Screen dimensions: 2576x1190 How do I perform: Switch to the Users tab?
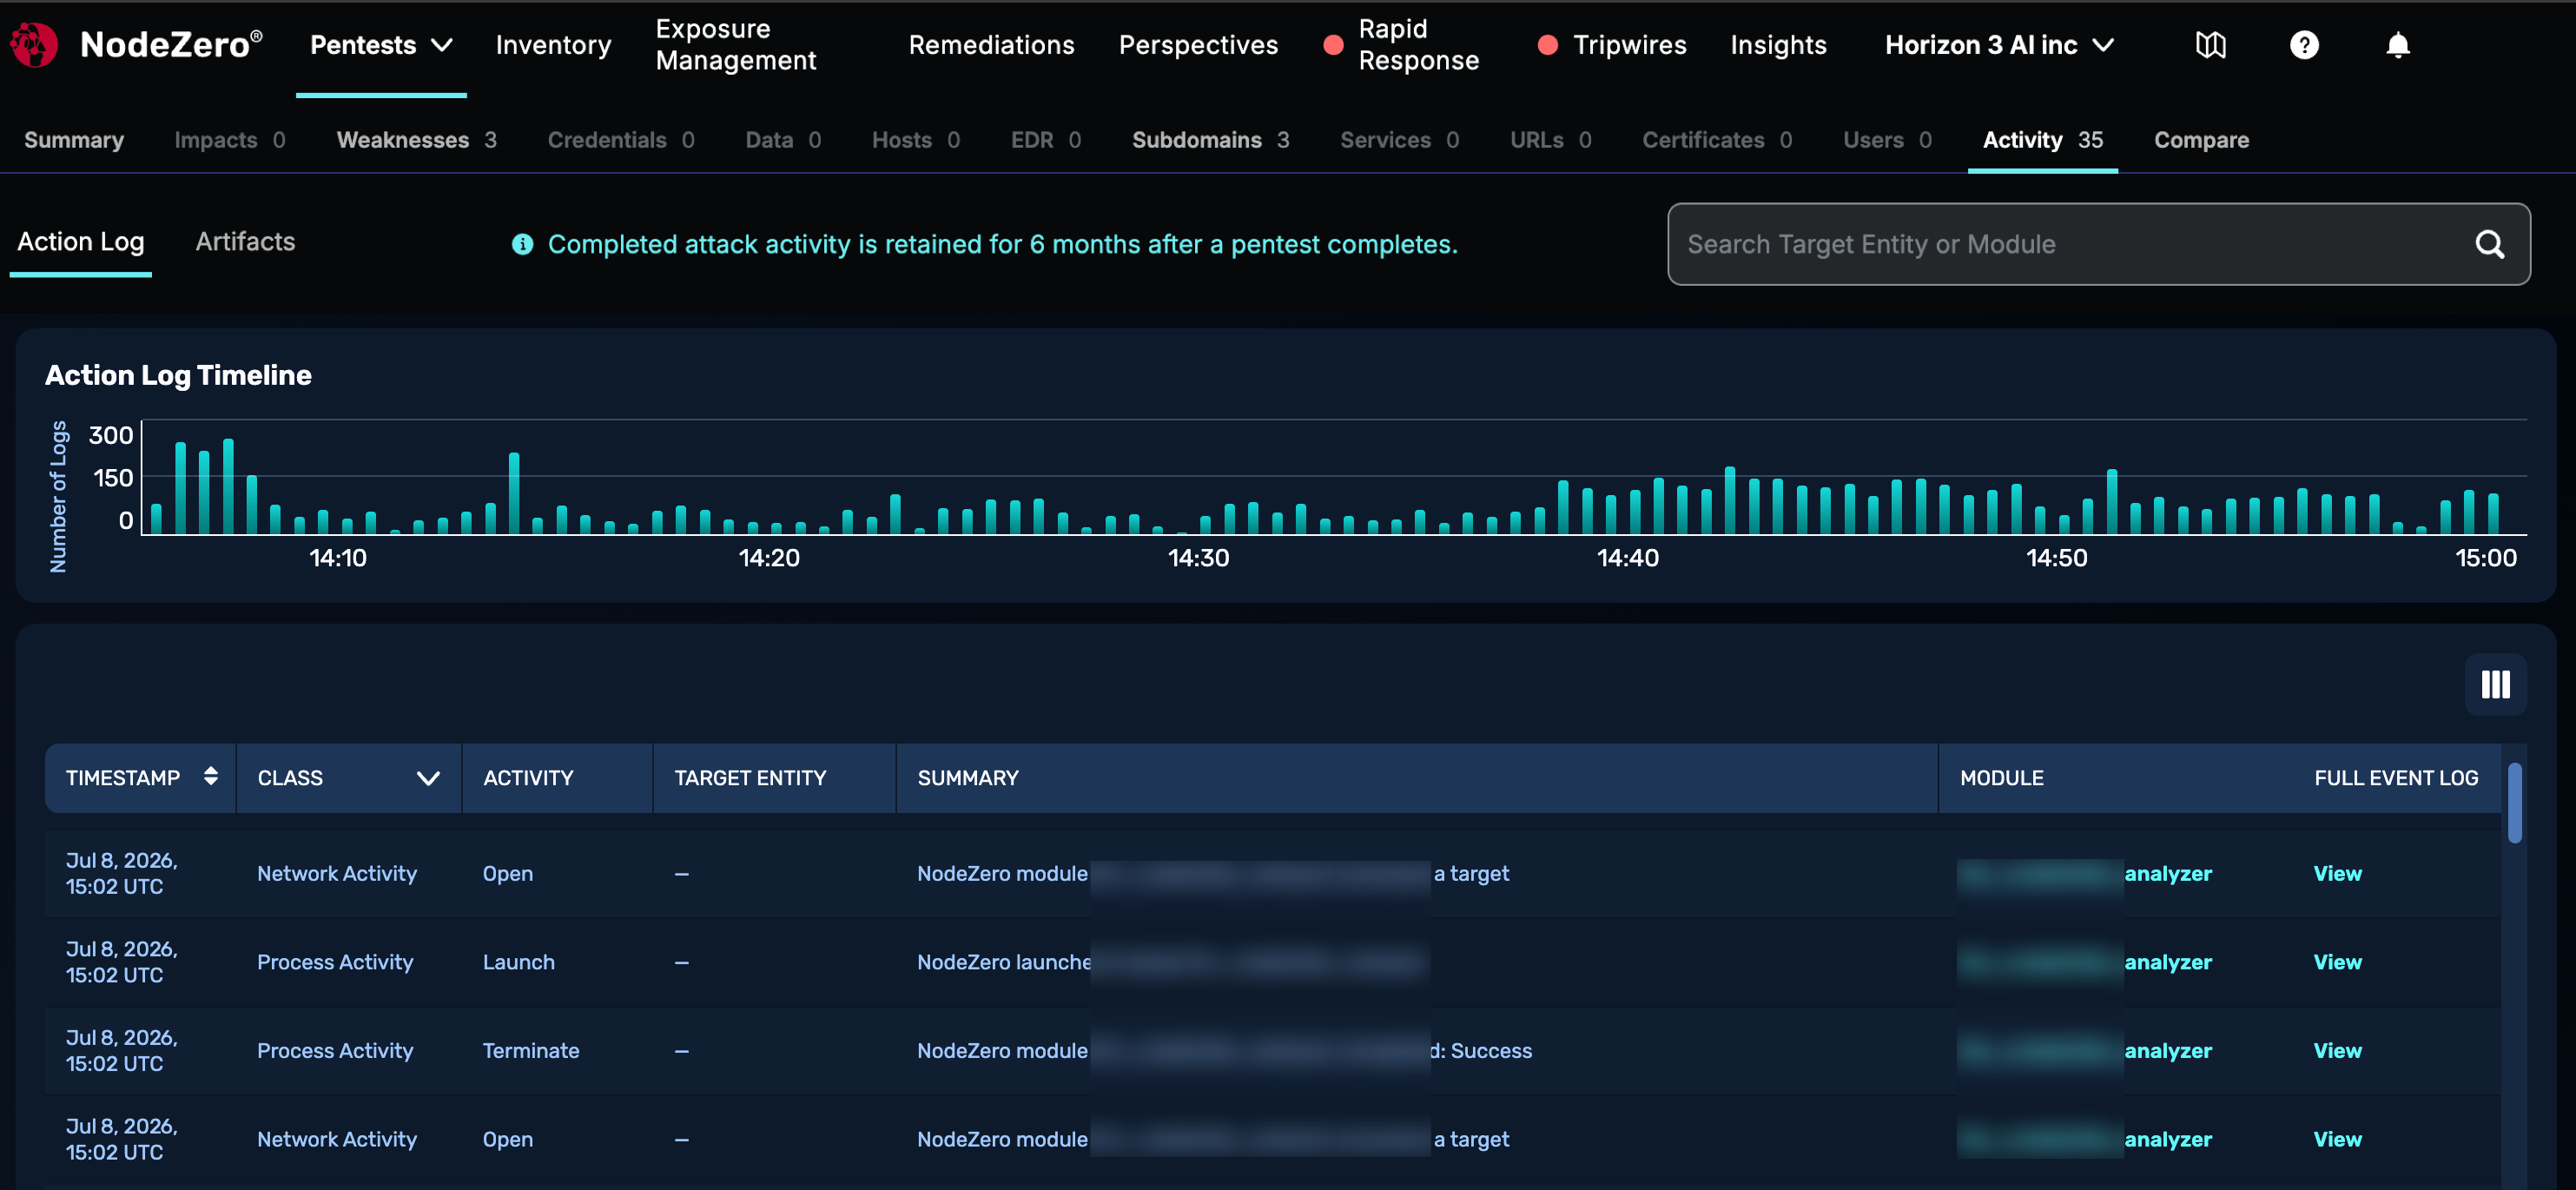[1887, 140]
